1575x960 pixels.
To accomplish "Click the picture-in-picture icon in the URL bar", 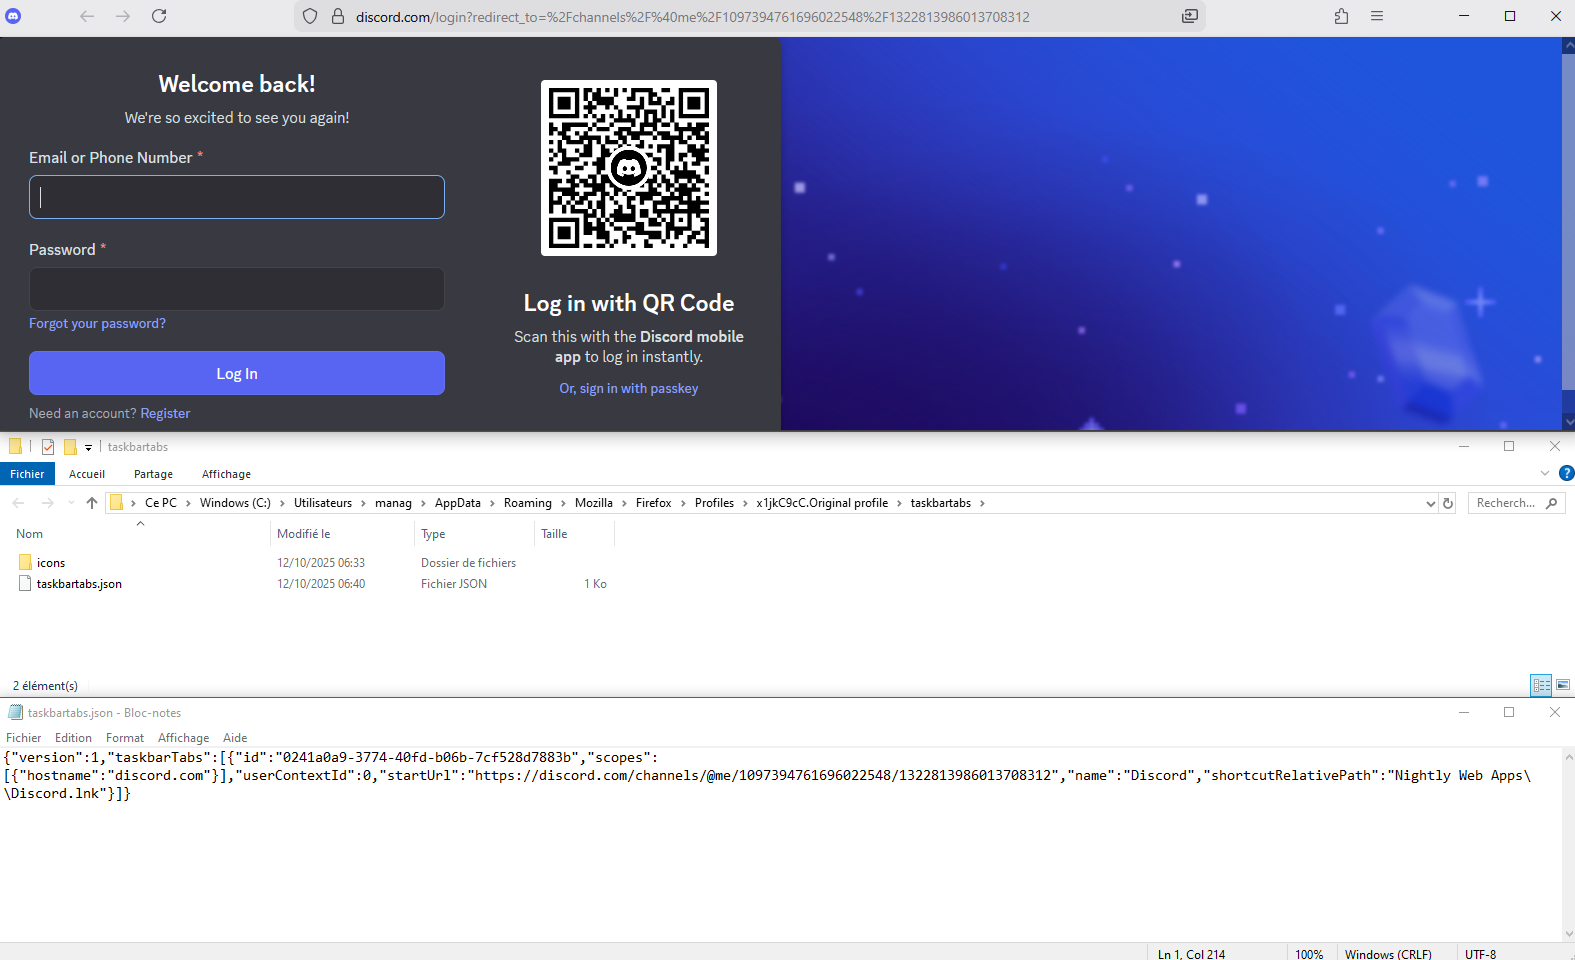I will [x=1190, y=16].
